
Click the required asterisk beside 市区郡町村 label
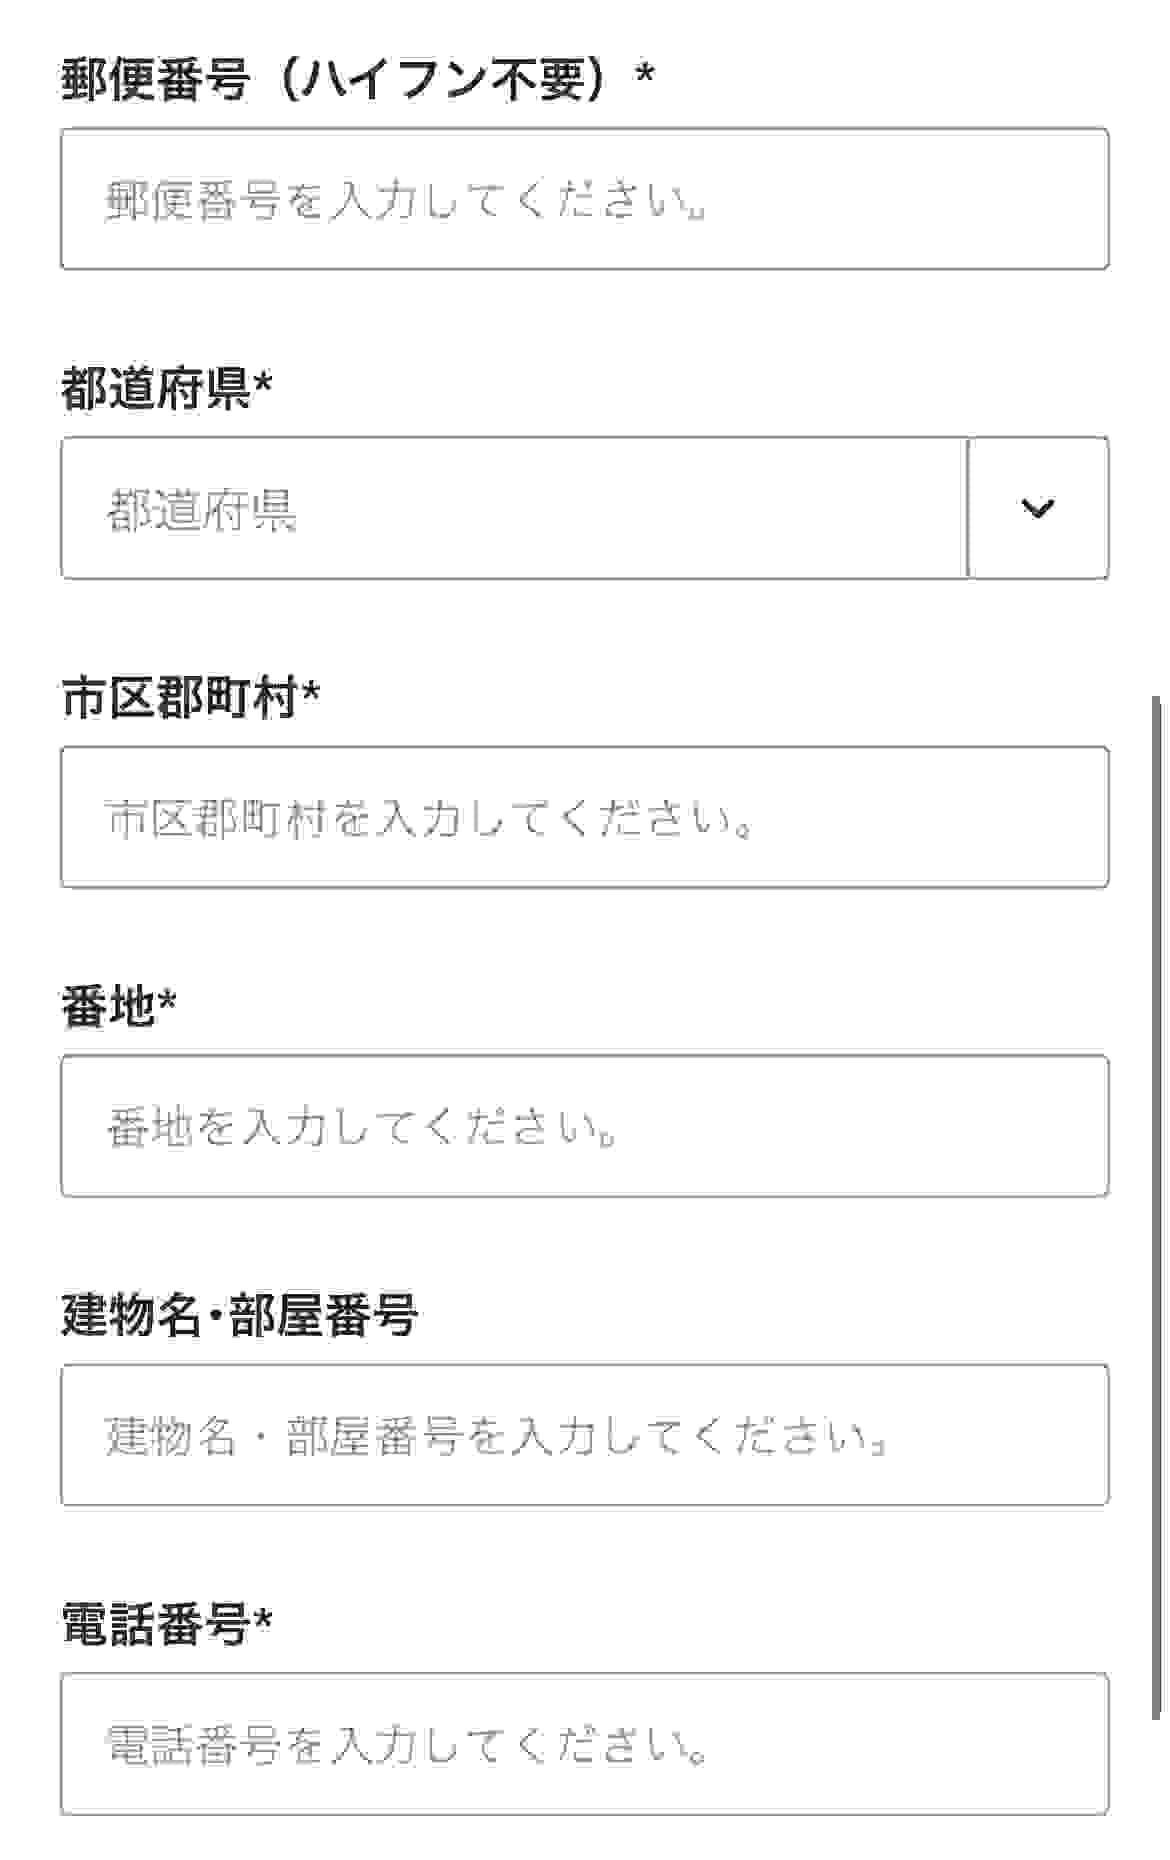coord(311,692)
